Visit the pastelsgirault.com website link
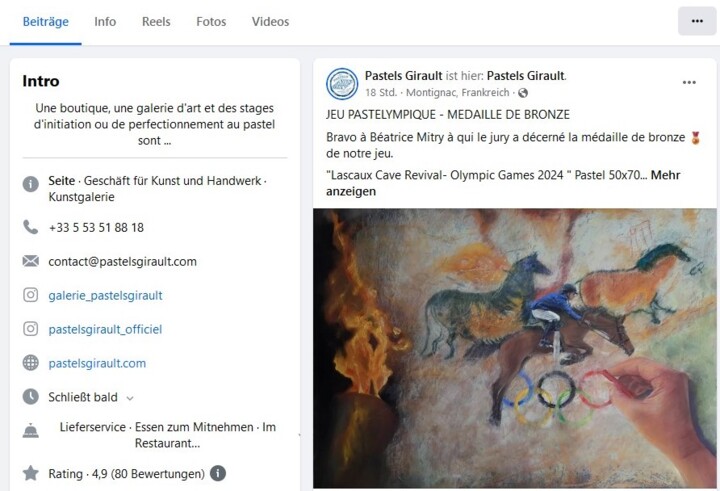720x491 pixels. (97, 363)
